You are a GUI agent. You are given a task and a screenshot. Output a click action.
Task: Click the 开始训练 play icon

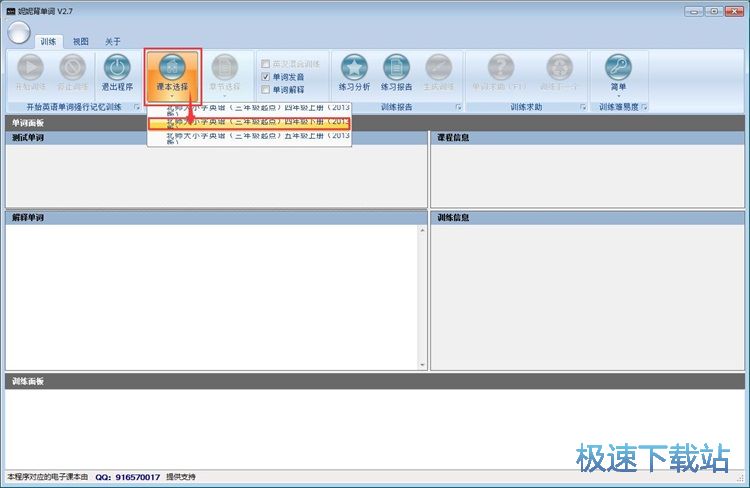tap(31, 67)
